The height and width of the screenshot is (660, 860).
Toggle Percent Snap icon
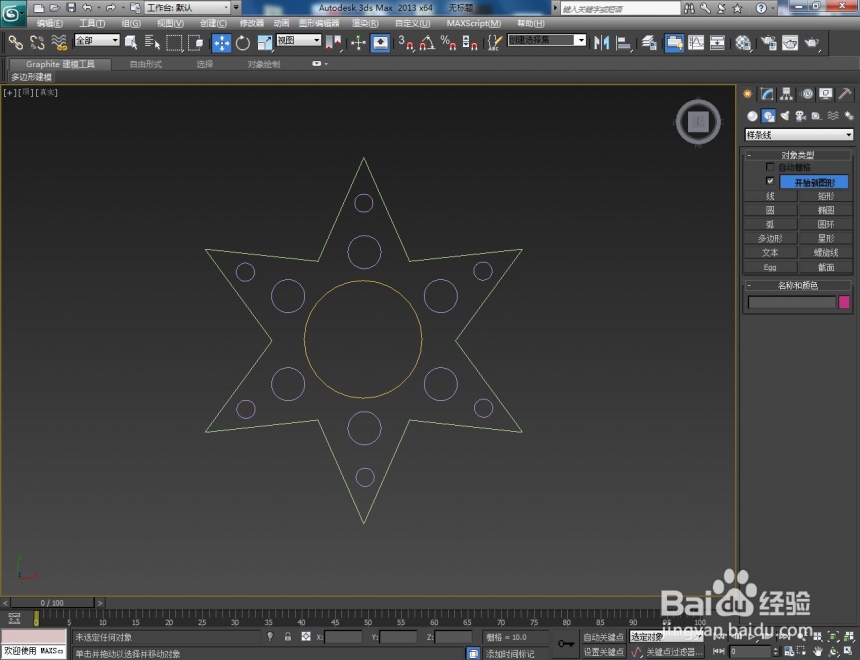tap(448, 42)
